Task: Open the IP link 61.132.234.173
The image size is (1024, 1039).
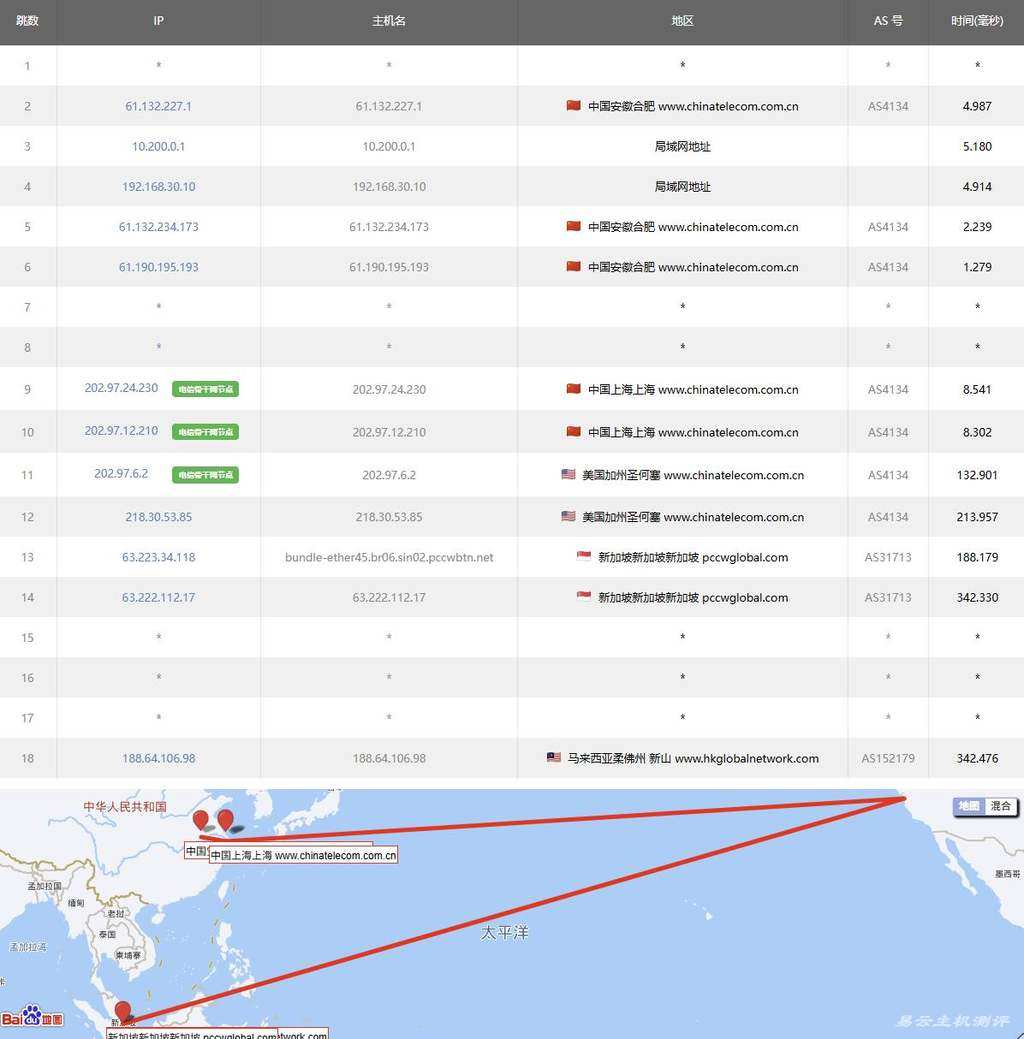Action: coord(158,227)
